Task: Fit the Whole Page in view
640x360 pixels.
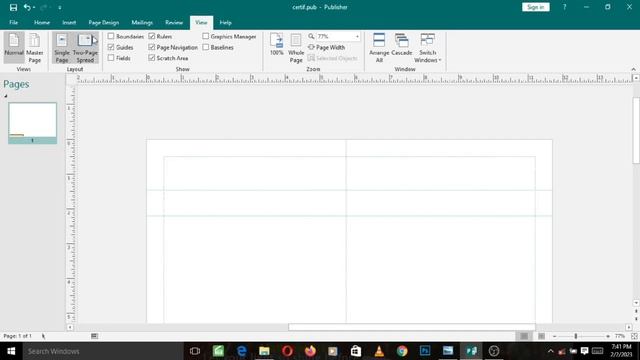Action: pyautogui.click(x=296, y=48)
